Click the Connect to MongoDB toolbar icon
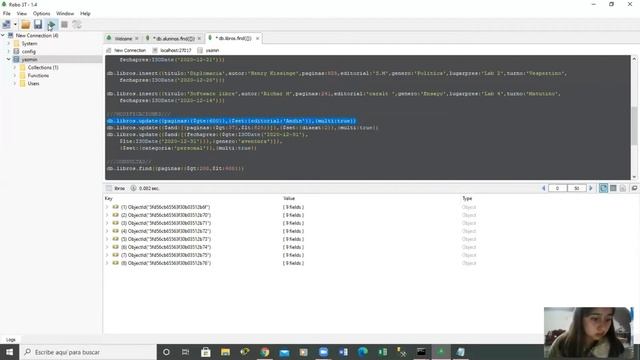Screen dimensions: 640x360 tap(7, 25)
